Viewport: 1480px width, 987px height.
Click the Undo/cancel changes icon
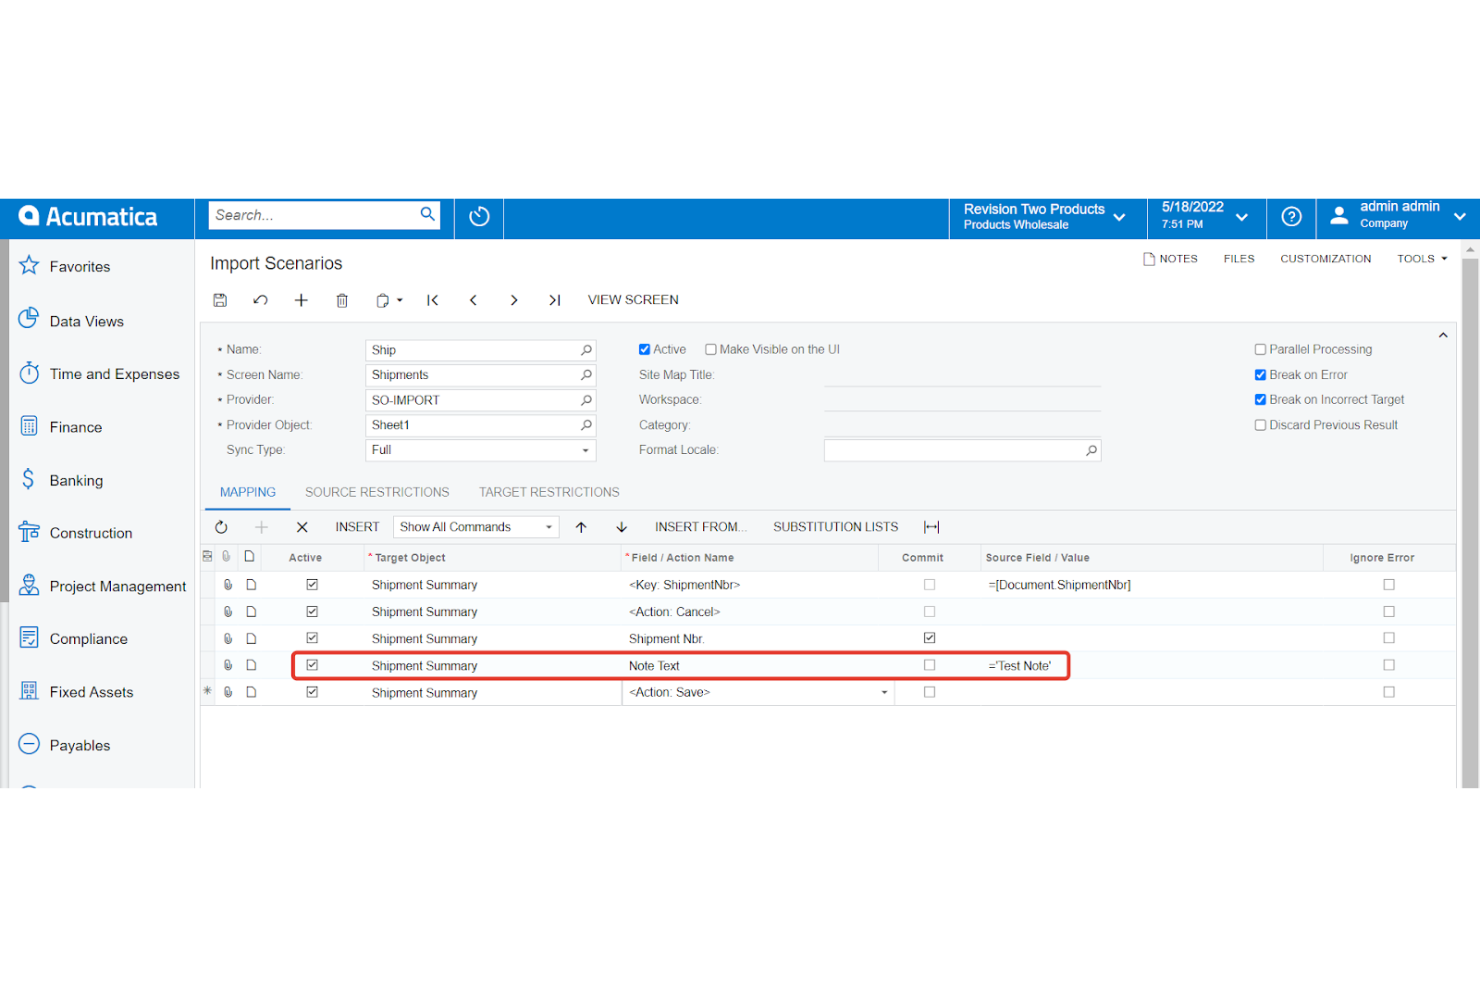(260, 300)
